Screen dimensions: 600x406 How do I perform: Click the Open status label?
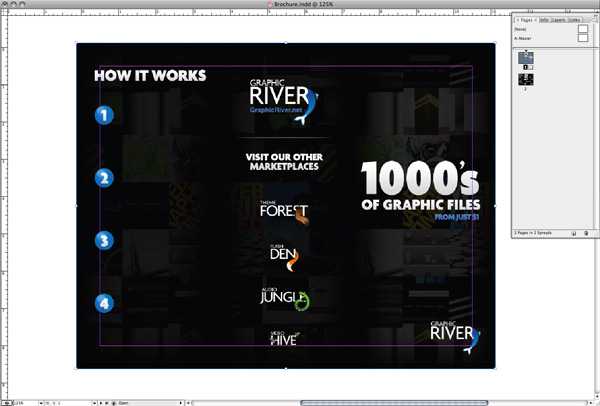(123, 403)
